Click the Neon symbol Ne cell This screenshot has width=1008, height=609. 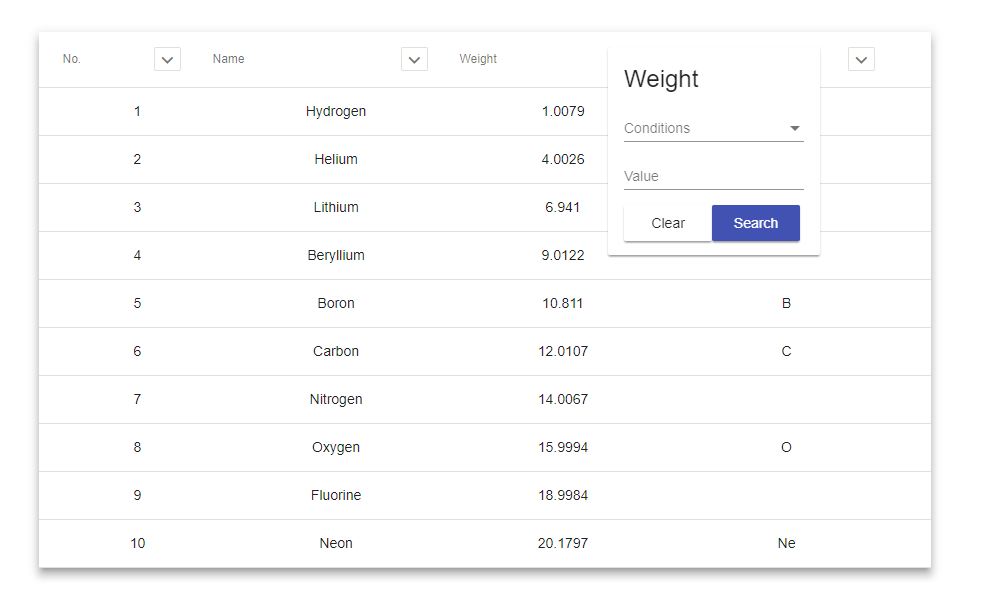point(786,543)
